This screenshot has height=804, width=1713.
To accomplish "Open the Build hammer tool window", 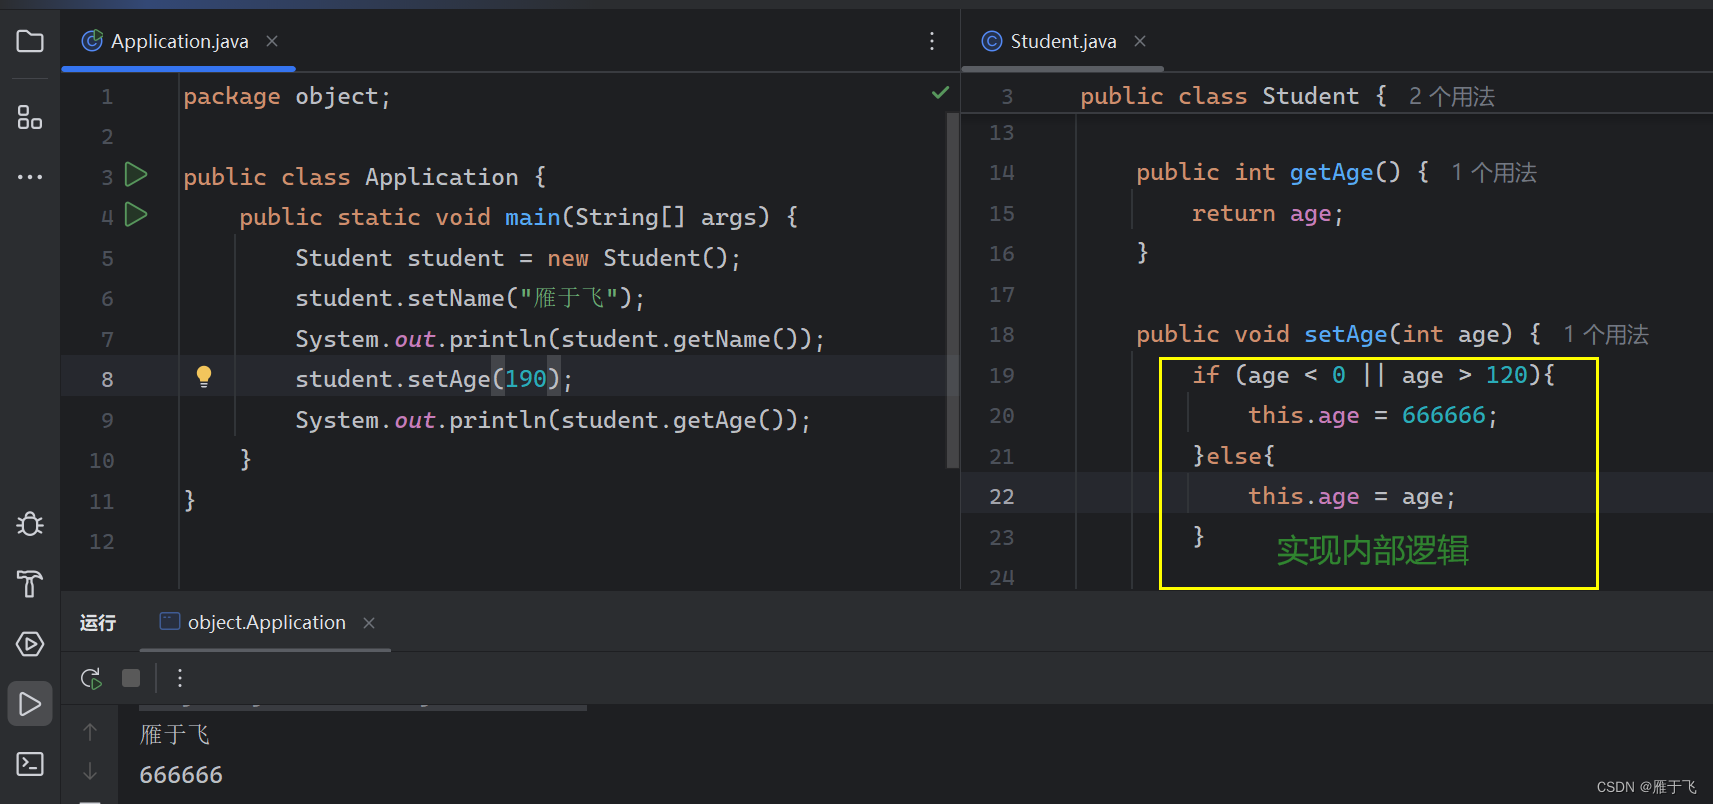I will (30, 584).
